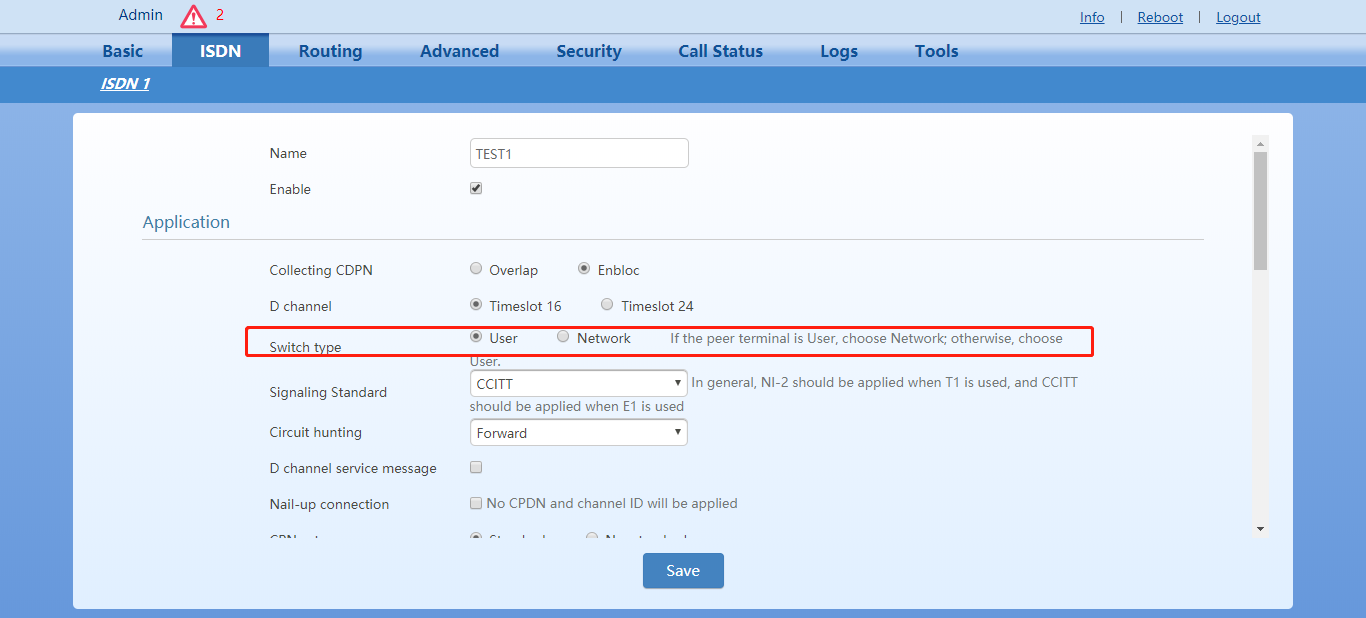Click the Collecting CDPN label
Screen dimensions: 1366x618
[321, 270]
